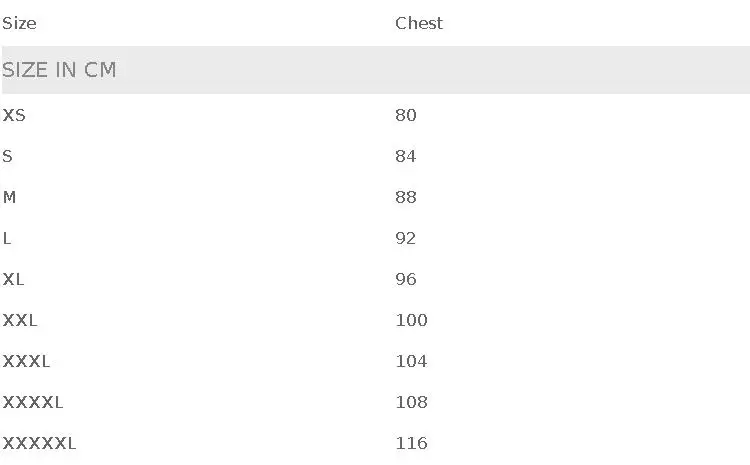Viewport: 750px width, 465px height.
Task: Select the XXL size label
Action: [20, 320]
